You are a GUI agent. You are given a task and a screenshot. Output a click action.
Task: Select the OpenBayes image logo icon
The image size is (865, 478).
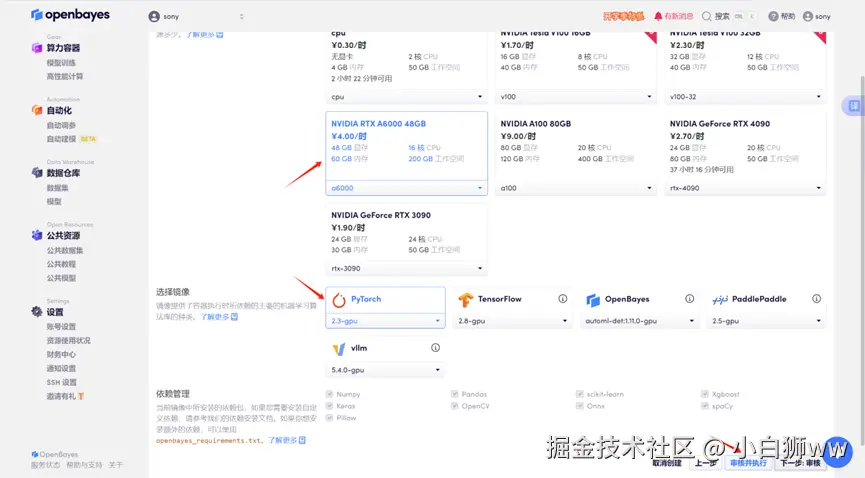coord(593,300)
